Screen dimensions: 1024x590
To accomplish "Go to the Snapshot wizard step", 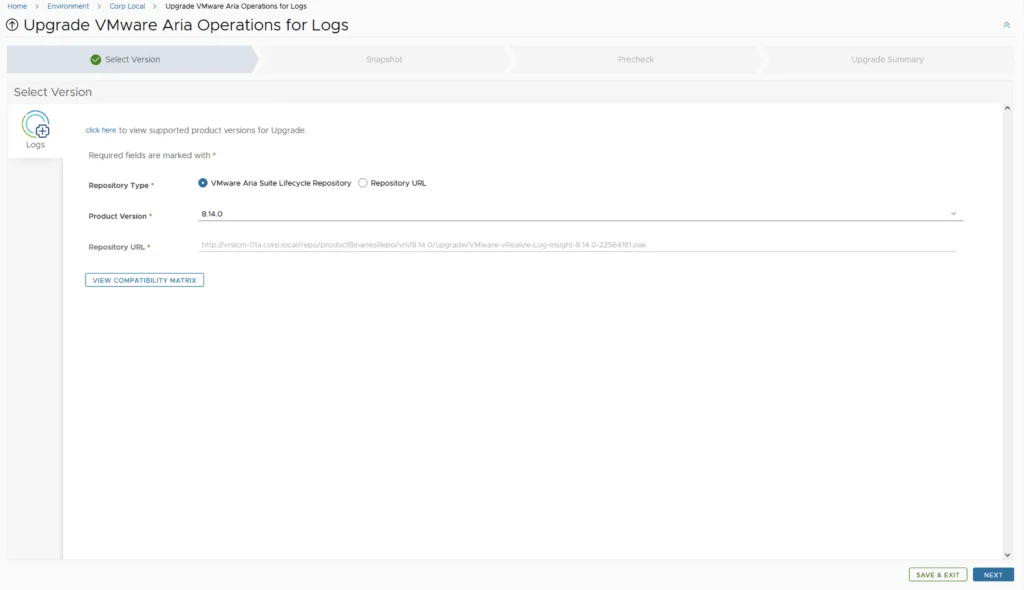I will [x=384, y=59].
